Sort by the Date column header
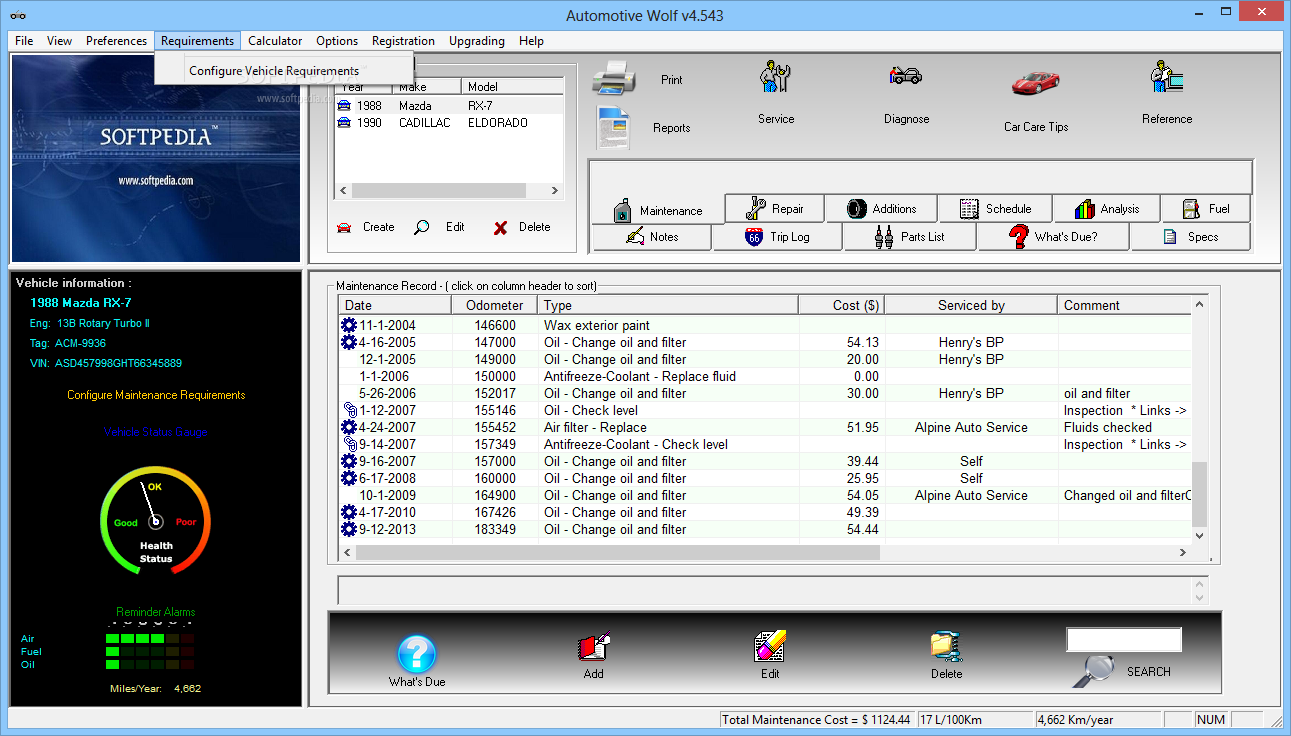The height and width of the screenshot is (736, 1291). [x=395, y=305]
